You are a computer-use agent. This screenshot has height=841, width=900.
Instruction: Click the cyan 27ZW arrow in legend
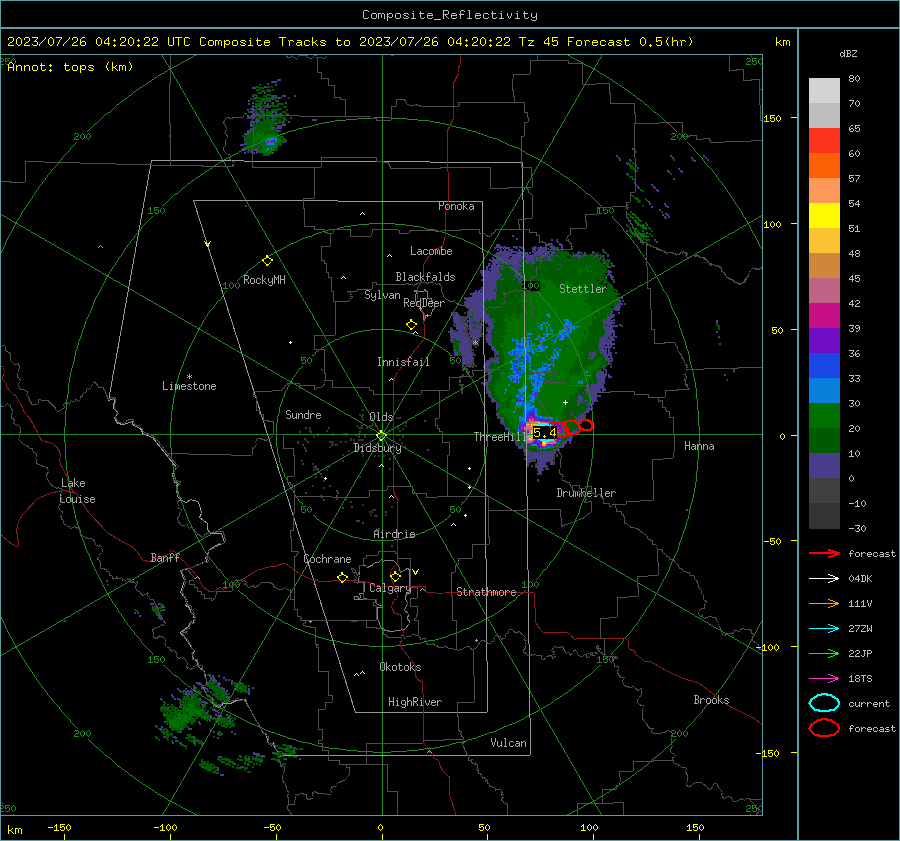tap(824, 629)
